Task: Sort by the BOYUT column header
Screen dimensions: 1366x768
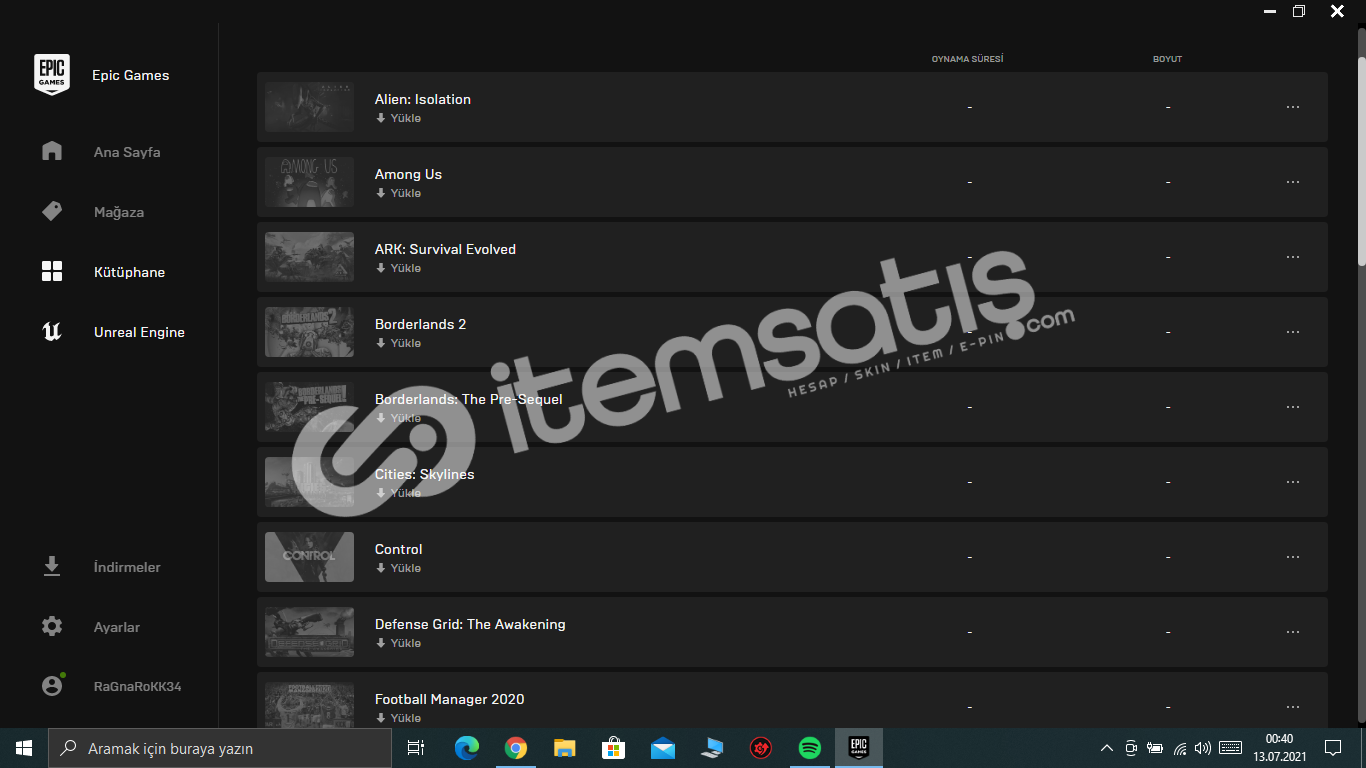Action: 1167,59
